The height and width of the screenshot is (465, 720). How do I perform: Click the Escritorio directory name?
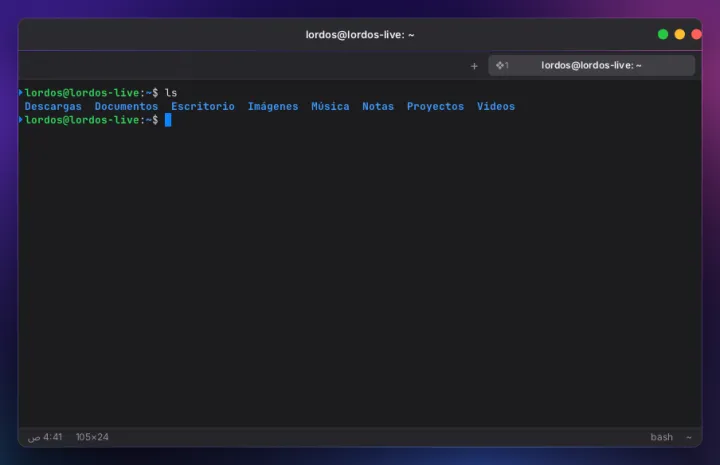203,106
